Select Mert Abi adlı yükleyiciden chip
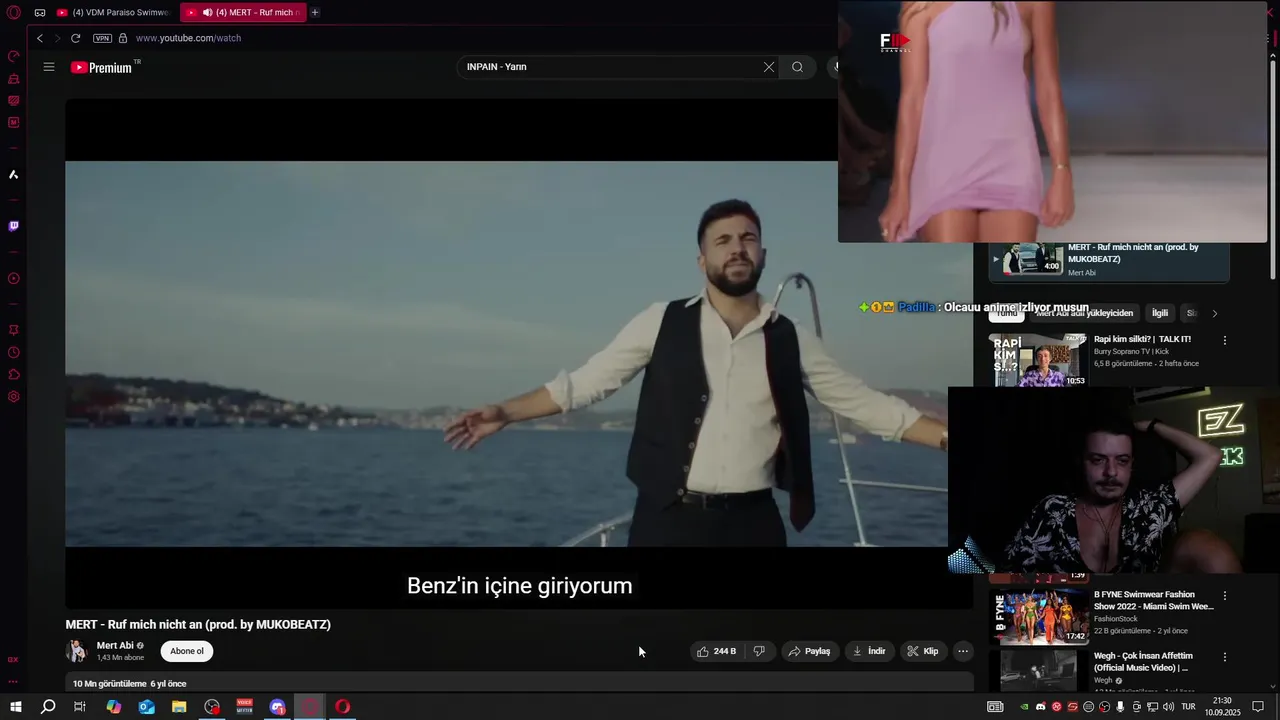This screenshot has height=720, width=1280. pyautogui.click(x=1084, y=313)
